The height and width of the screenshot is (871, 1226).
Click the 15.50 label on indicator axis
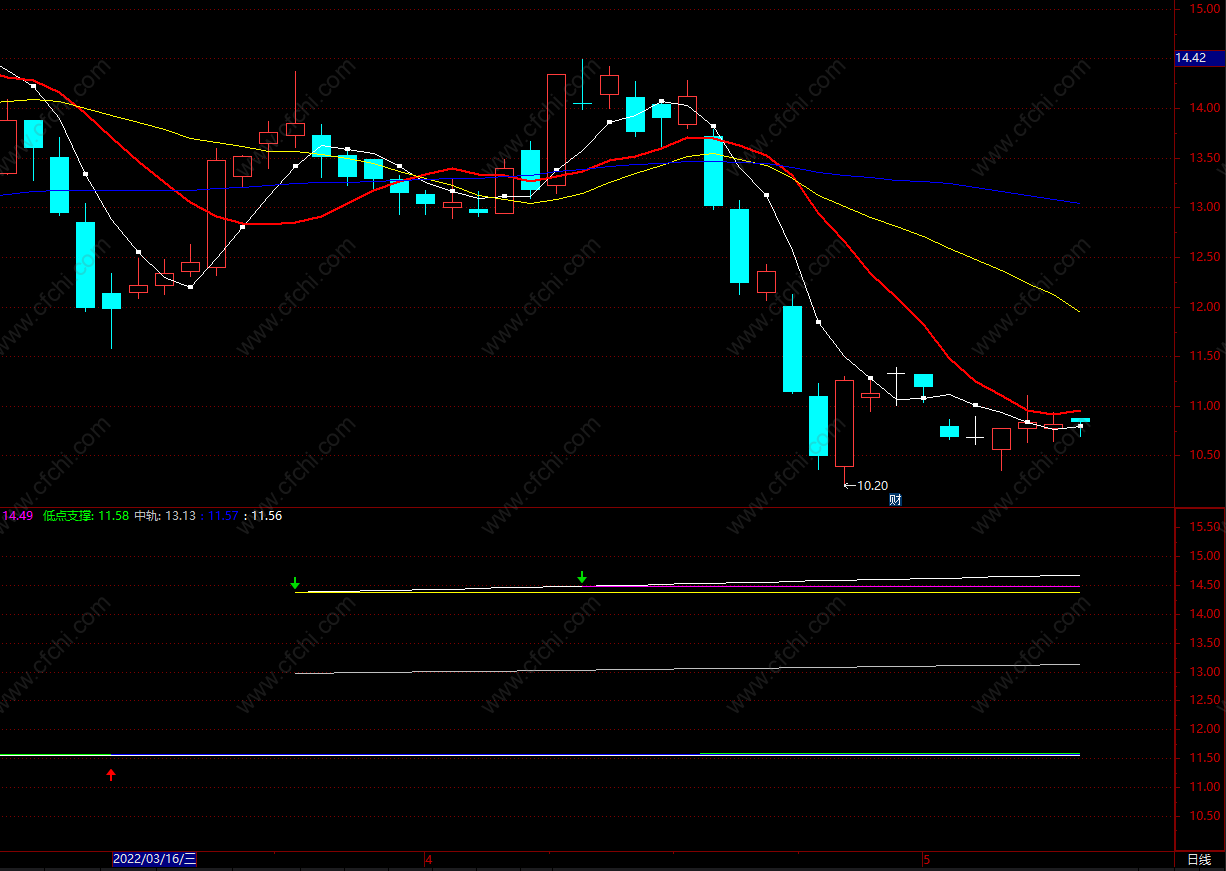point(1204,527)
